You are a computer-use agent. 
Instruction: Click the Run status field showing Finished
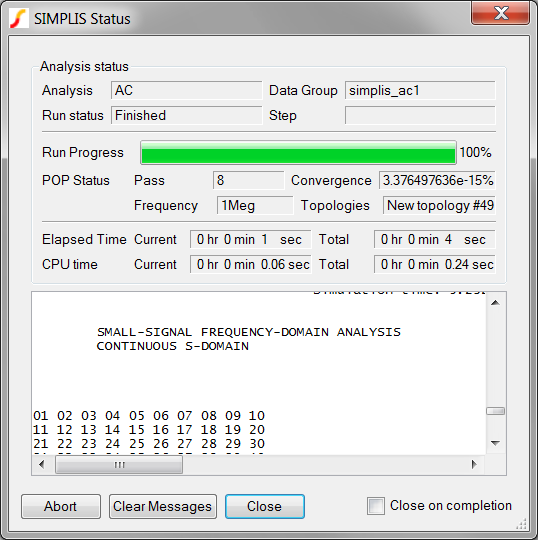[186, 115]
